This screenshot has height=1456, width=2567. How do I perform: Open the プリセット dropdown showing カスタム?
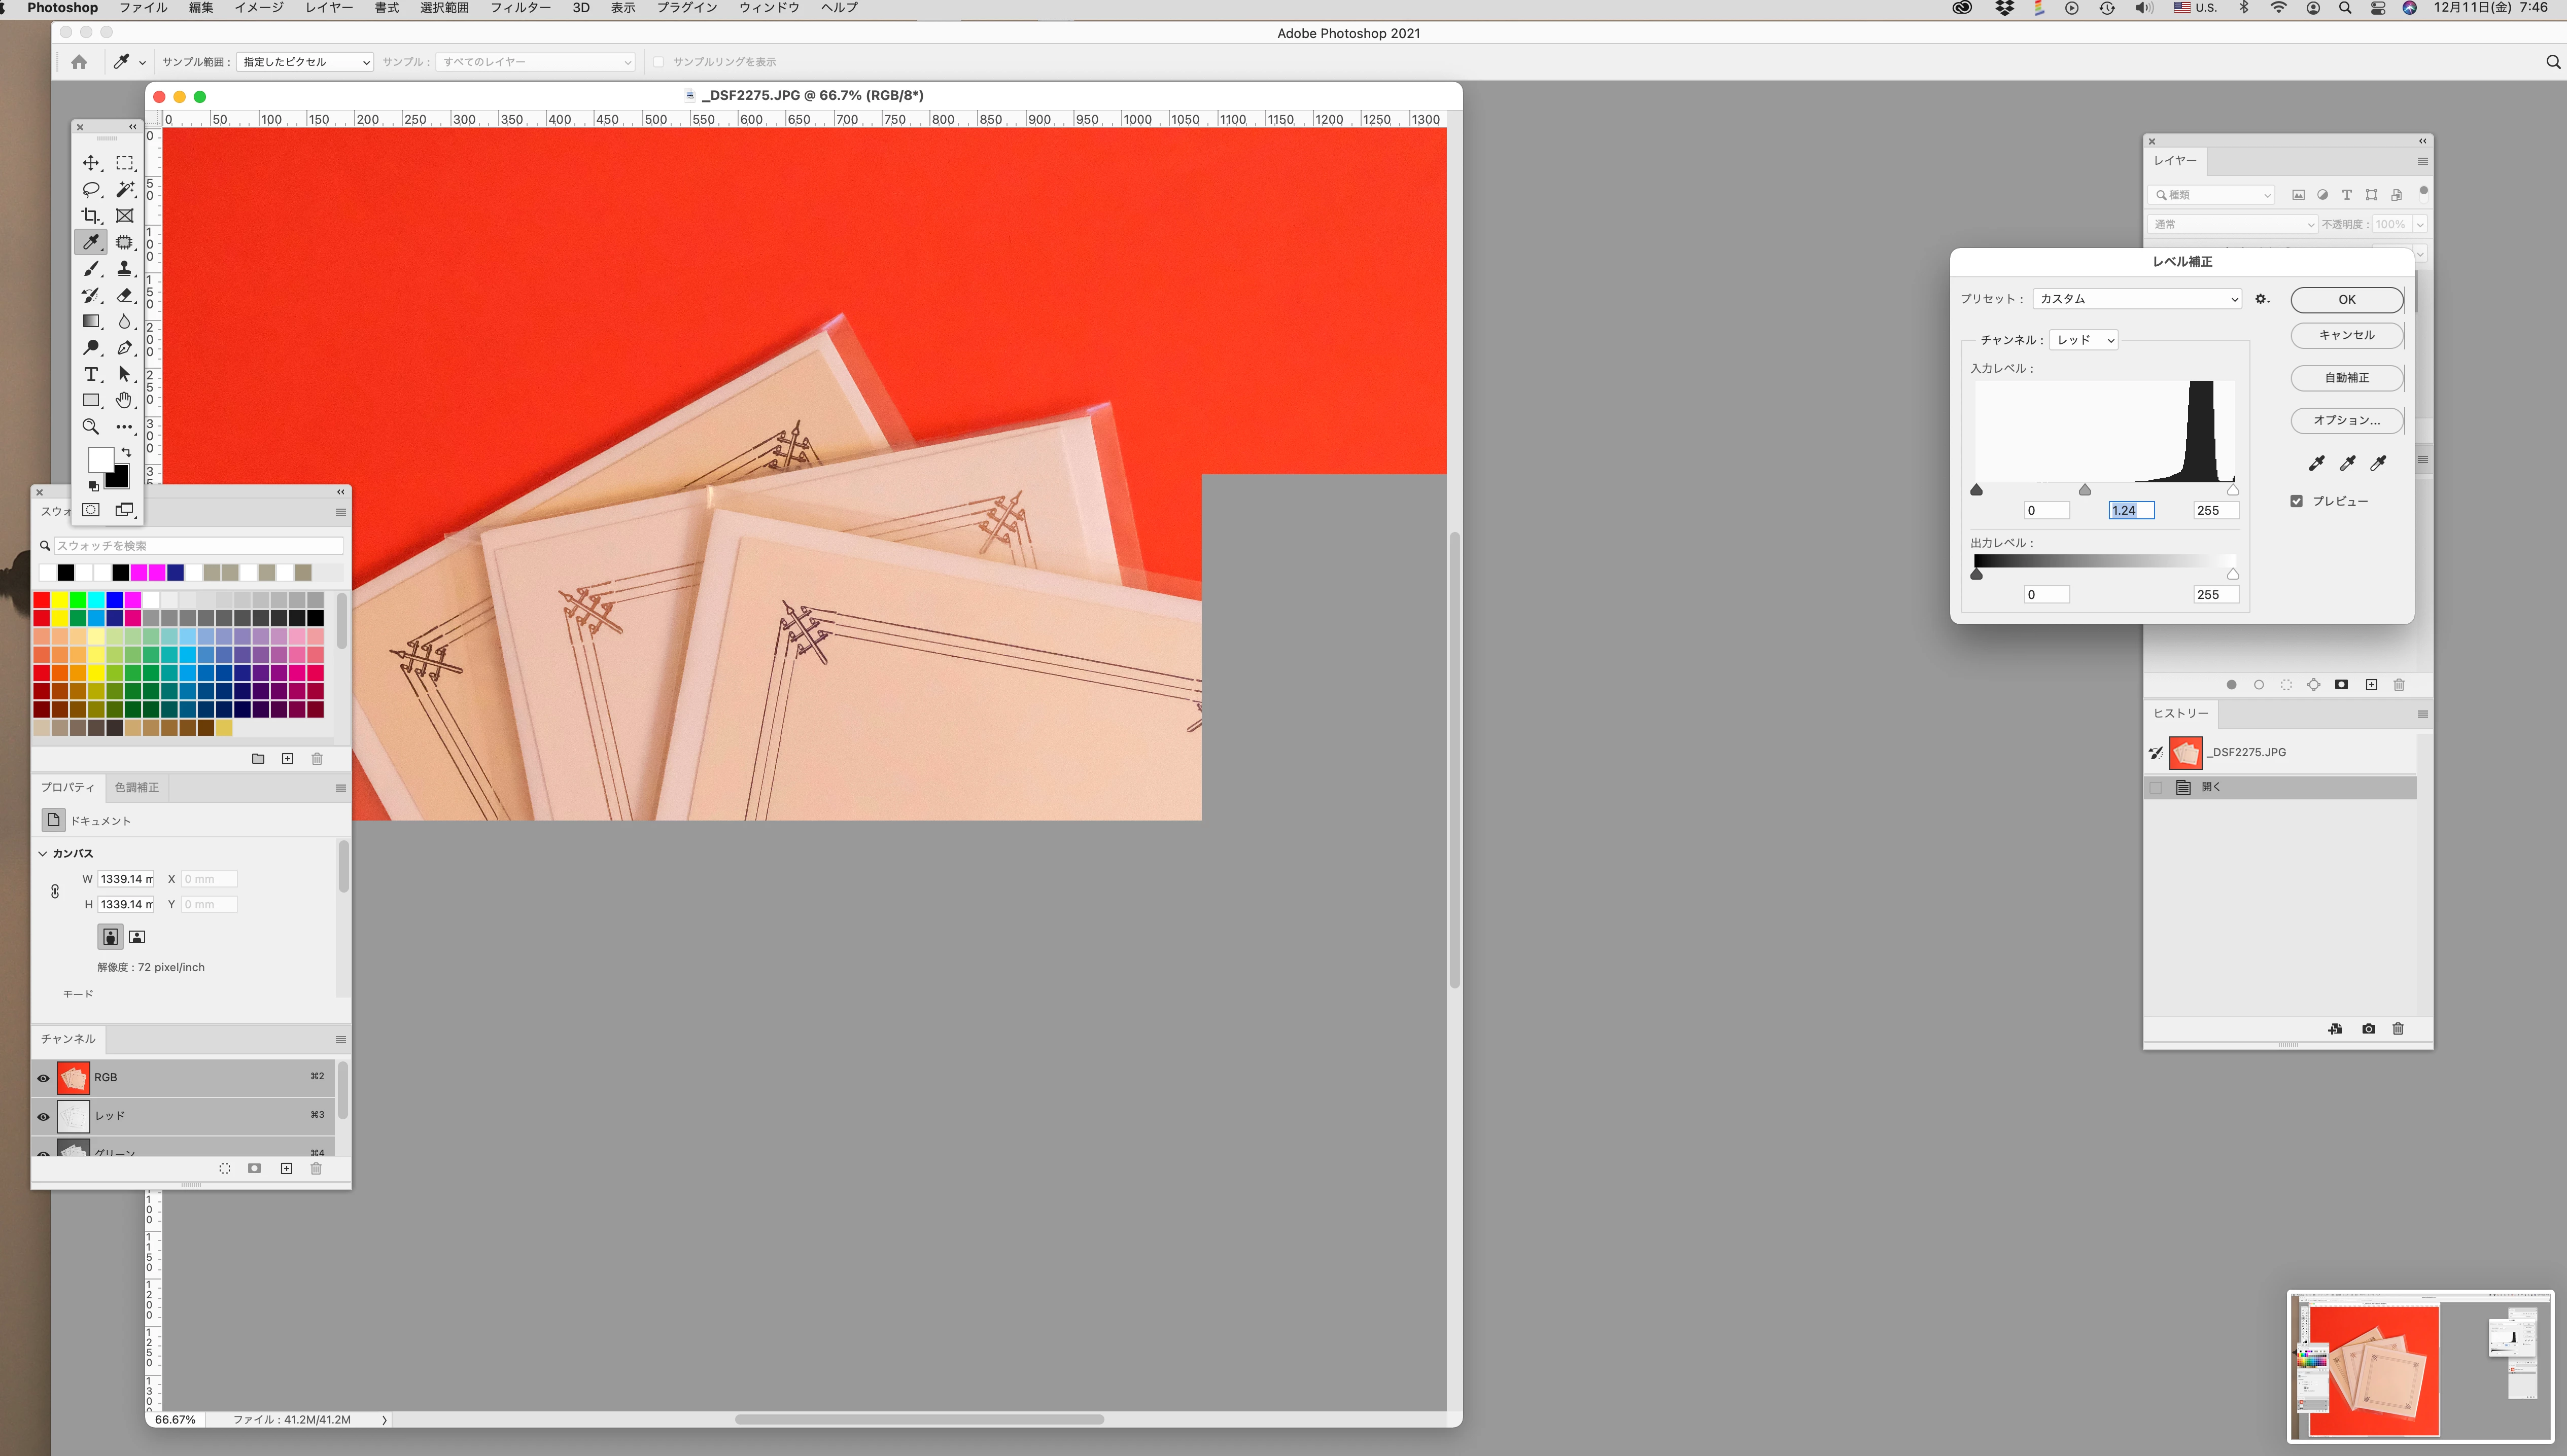tap(2137, 299)
